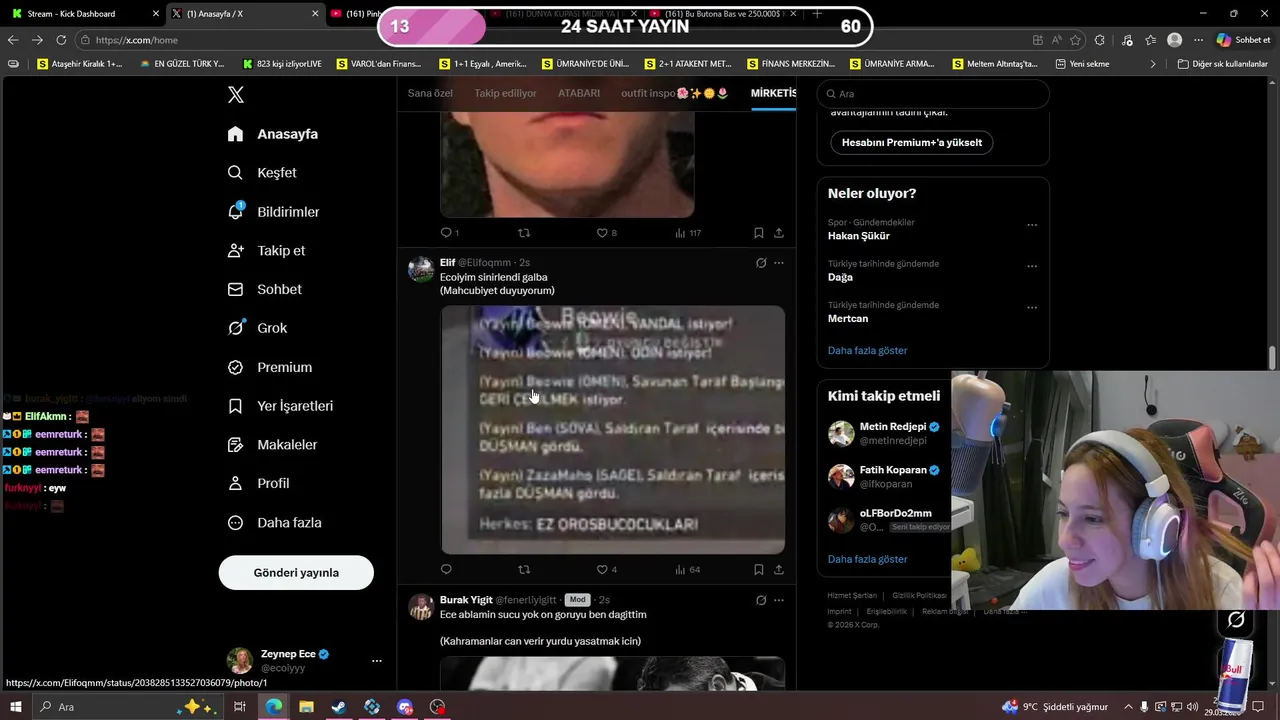Viewport: 1280px width, 720px height.
Task: Go back in the browser
Action: click(13, 40)
